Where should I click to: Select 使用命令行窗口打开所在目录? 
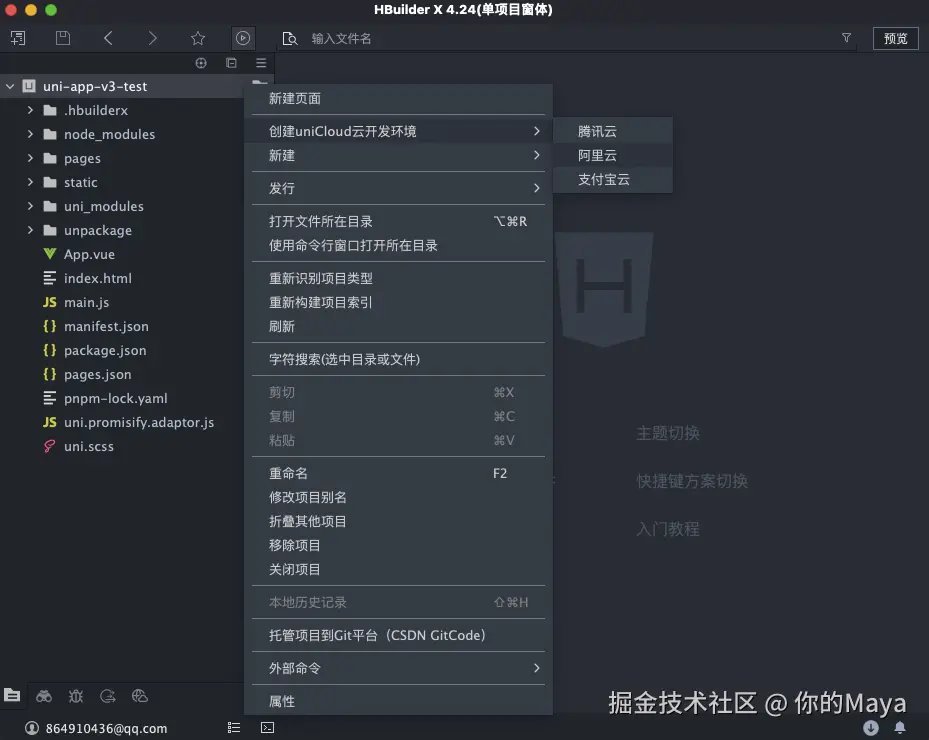(x=398, y=245)
